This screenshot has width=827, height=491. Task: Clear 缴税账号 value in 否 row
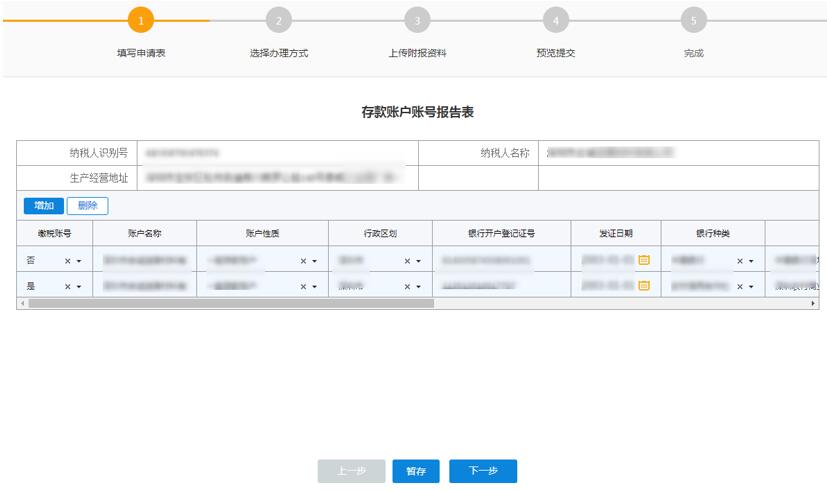[x=68, y=261]
